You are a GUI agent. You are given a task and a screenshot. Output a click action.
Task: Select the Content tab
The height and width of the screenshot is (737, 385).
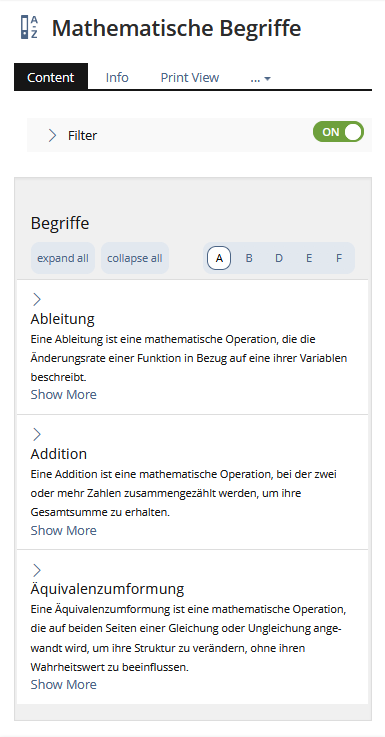coord(51,77)
